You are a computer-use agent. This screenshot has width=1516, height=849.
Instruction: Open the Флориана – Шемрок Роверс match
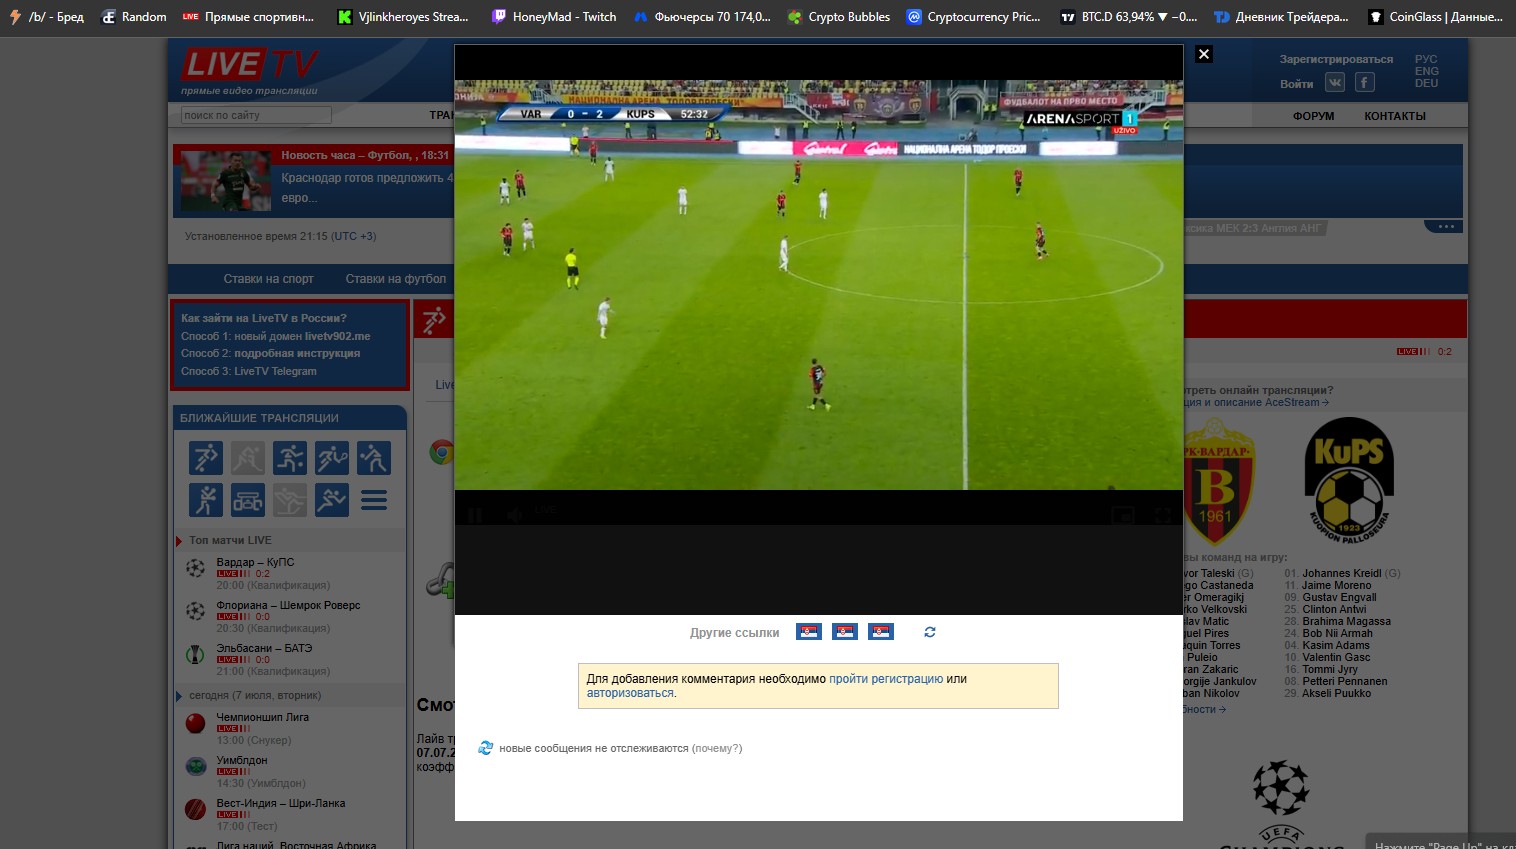coord(288,605)
